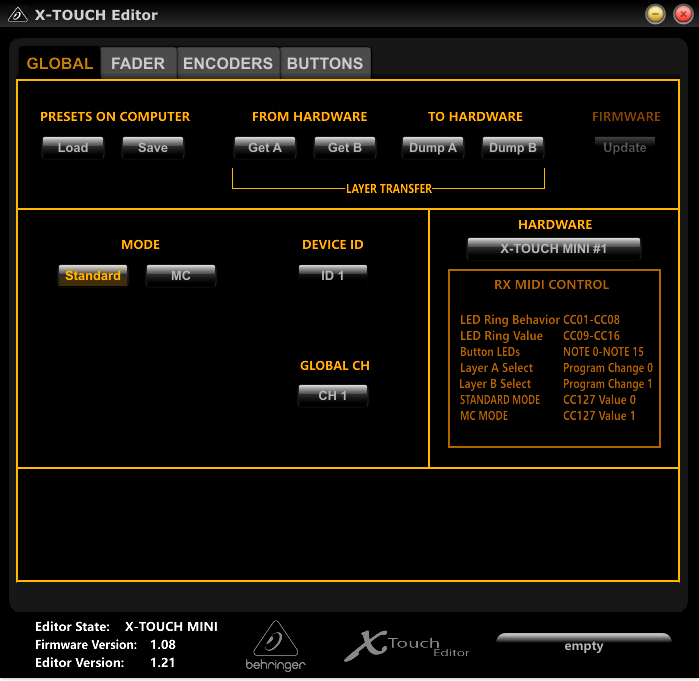The height and width of the screenshot is (681, 699).
Task: Click the firmware Update button
Action: (625, 148)
